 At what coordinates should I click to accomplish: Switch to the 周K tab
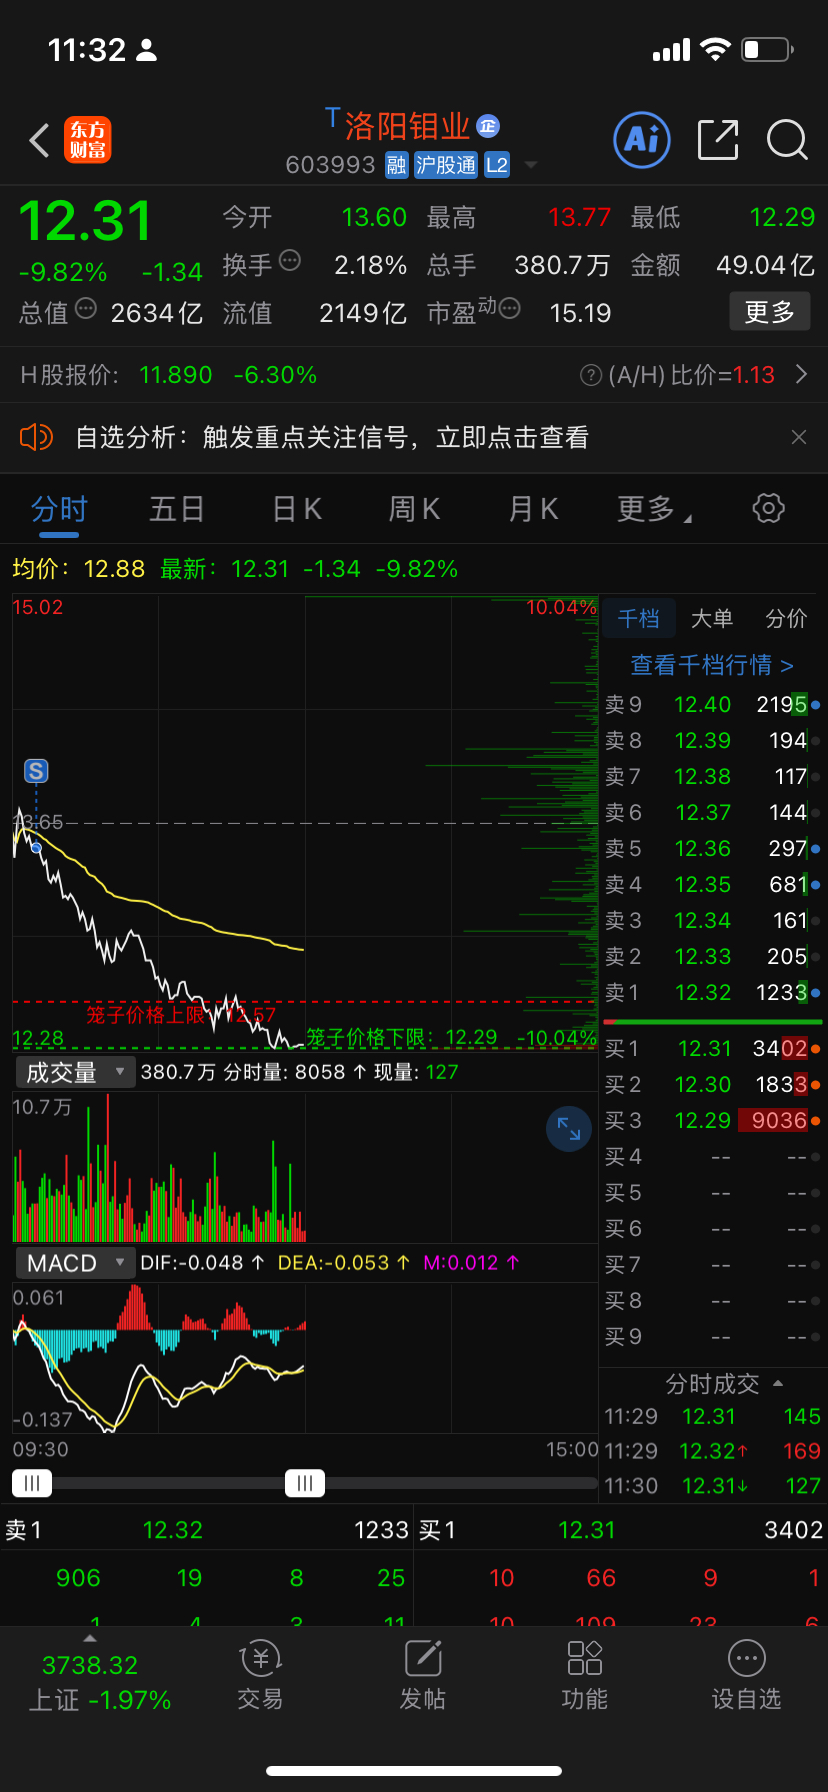tap(415, 509)
